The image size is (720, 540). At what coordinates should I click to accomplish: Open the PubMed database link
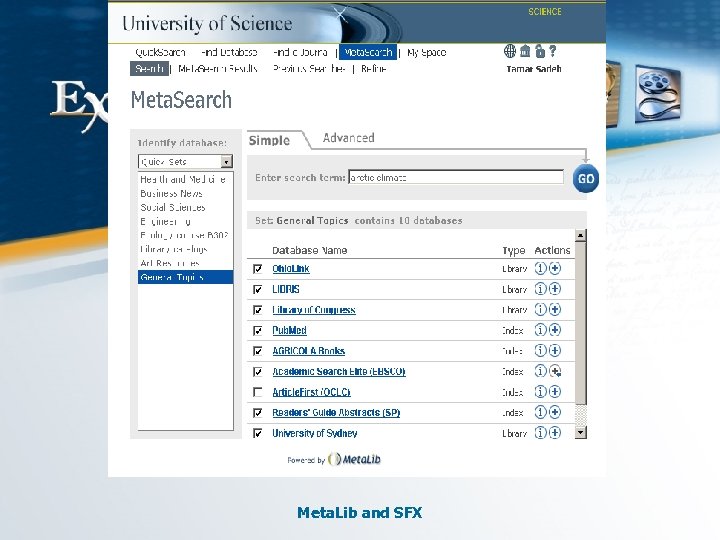point(289,330)
